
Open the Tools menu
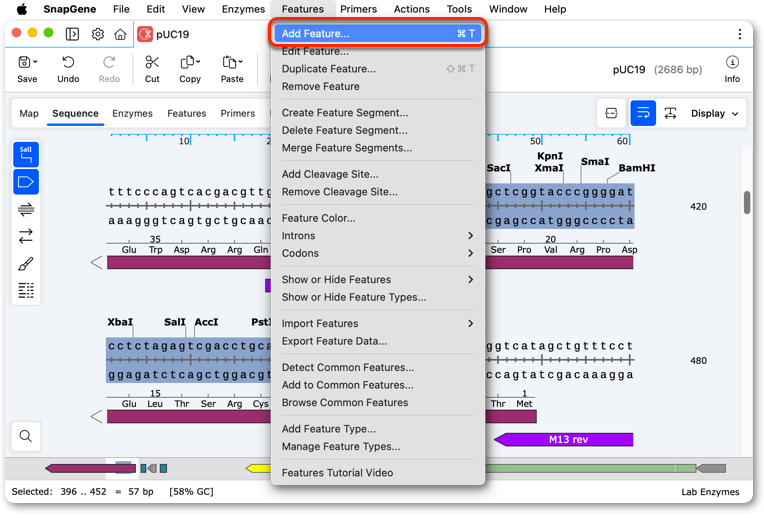[459, 9]
